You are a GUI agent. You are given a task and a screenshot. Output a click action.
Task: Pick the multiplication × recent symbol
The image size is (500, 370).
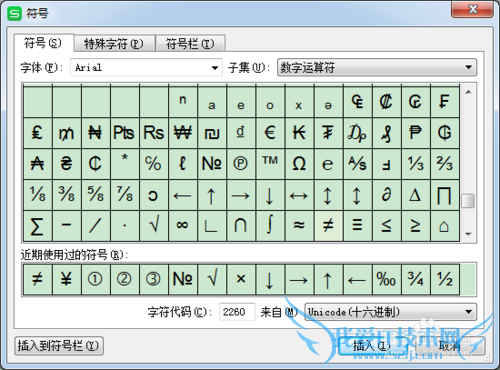241,279
